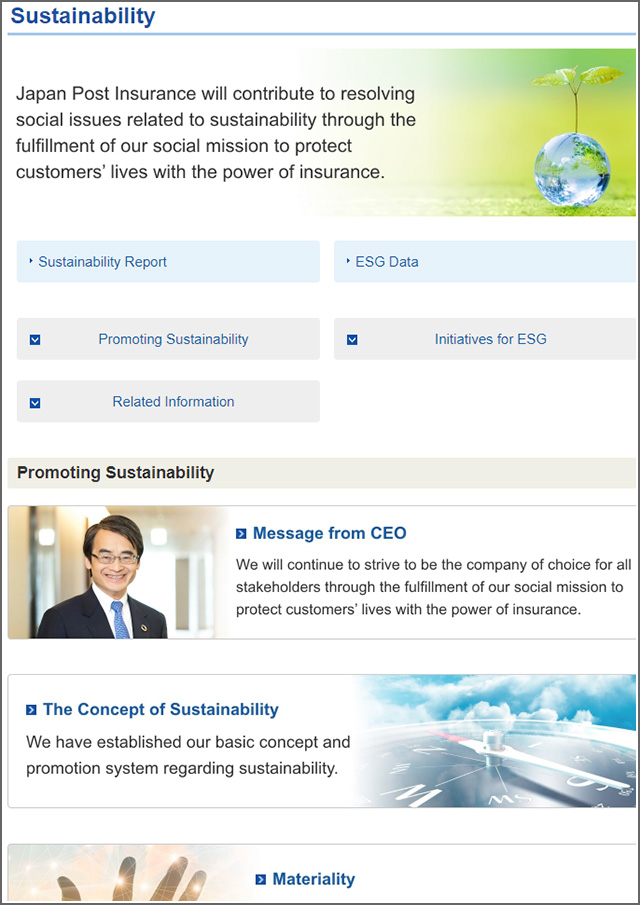Jump to Initiatives for ESG section
This screenshot has width=640, height=905.
490,340
